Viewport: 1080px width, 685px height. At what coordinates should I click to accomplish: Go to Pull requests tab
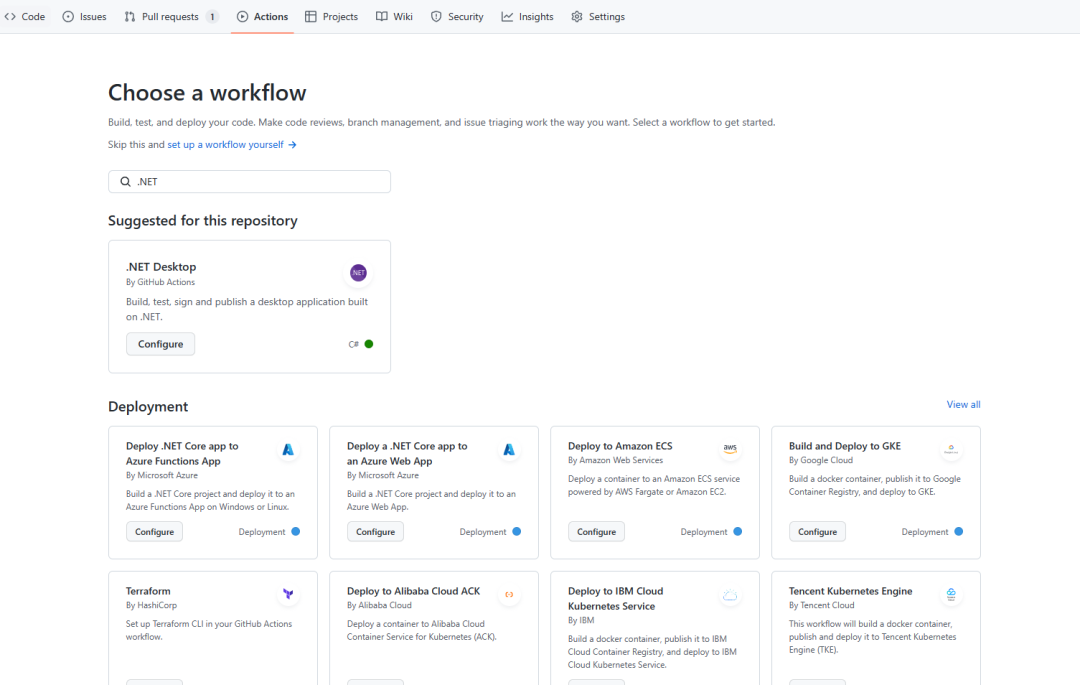pyautogui.click(x=172, y=17)
